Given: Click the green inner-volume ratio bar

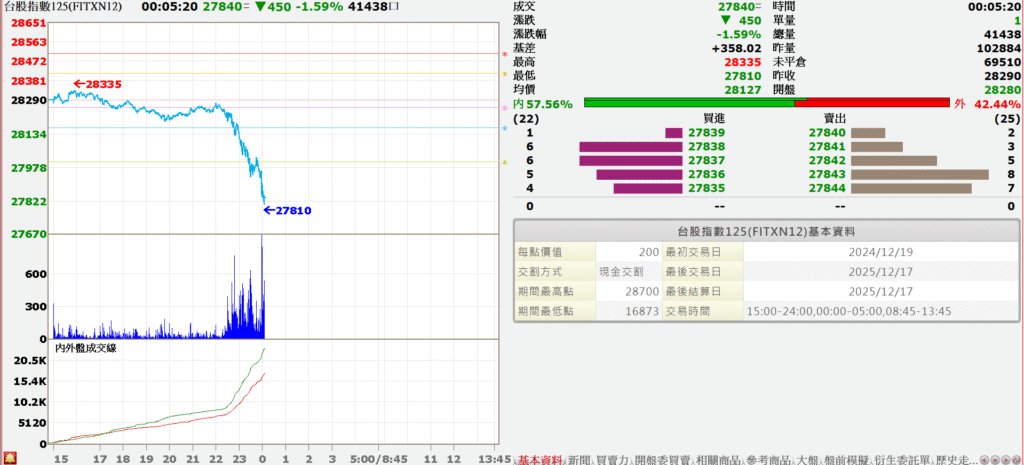Looking at the screenshot, I should 689,103.
